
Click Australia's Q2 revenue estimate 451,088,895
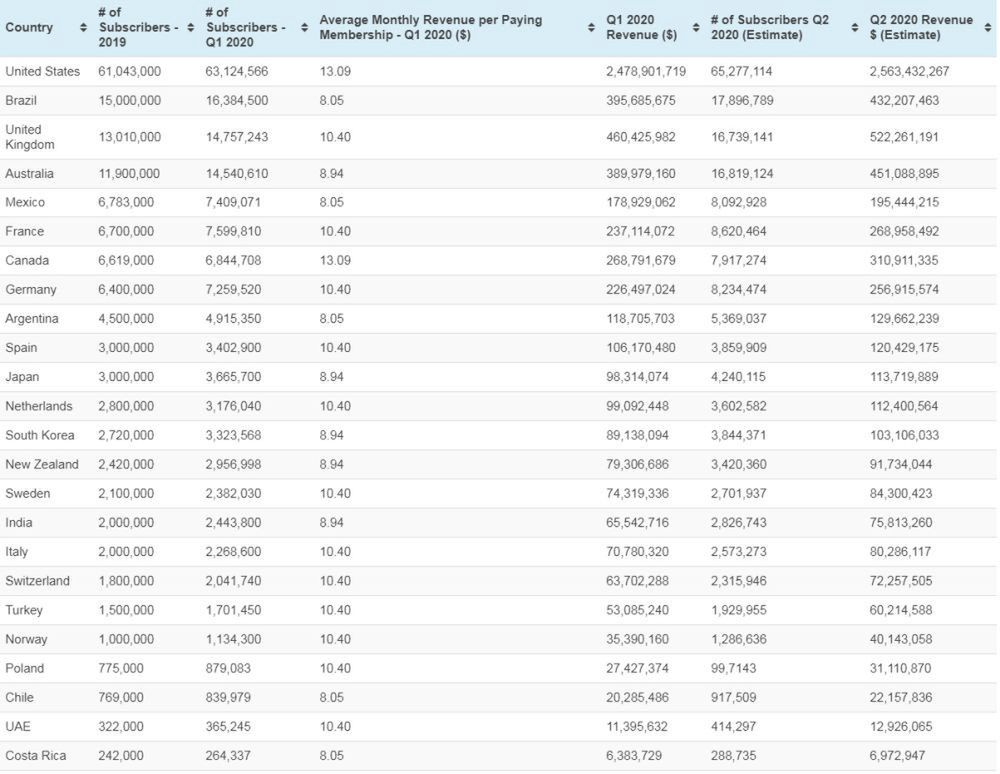pos(904,174)
